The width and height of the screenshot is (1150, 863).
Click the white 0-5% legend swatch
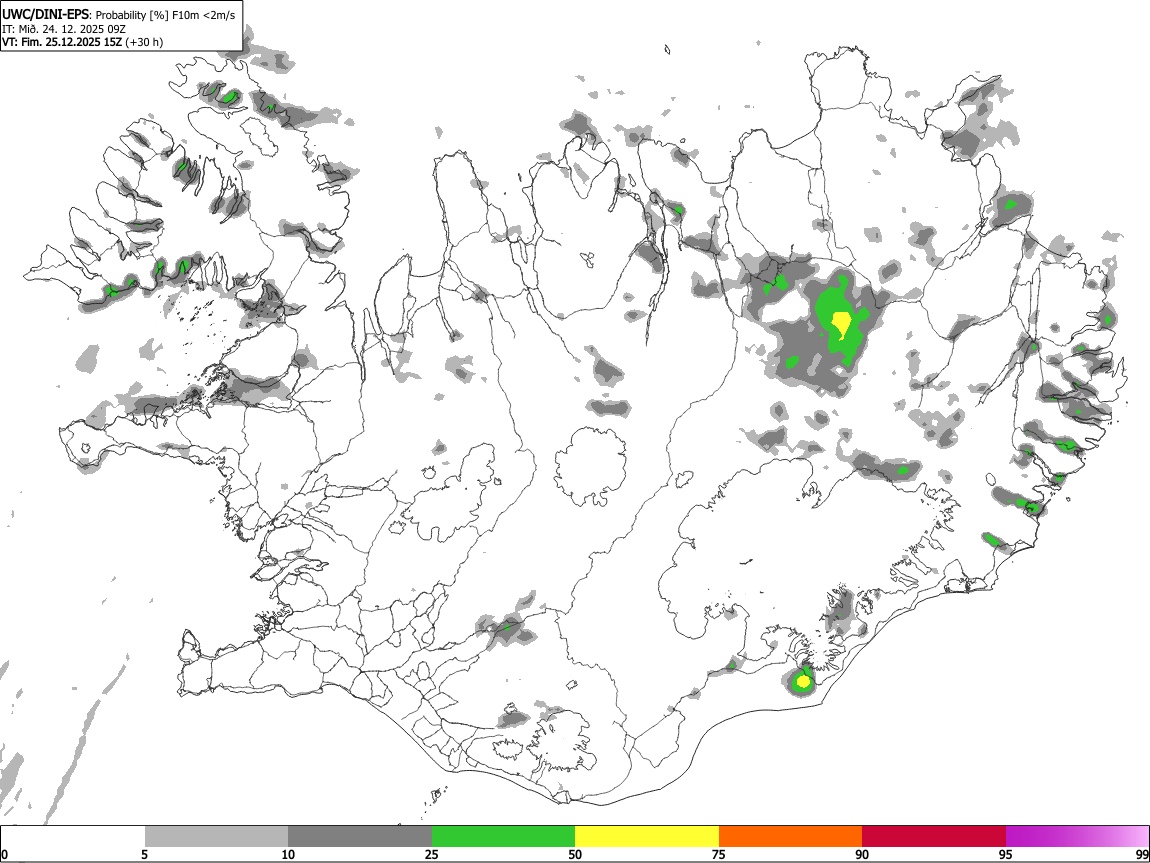(x=73, y=837)
